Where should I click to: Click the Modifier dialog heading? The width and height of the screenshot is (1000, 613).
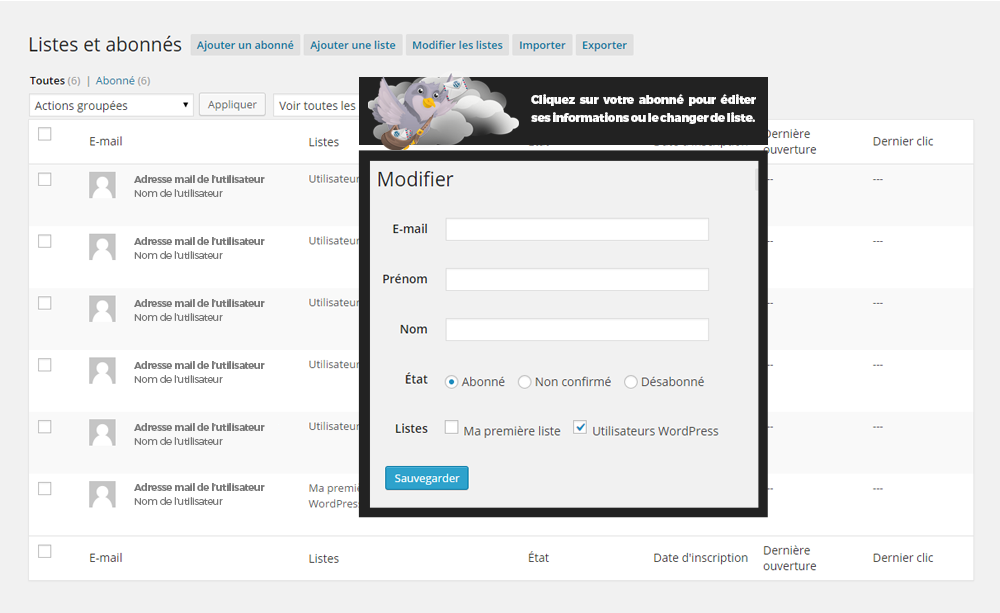(415, 179)
